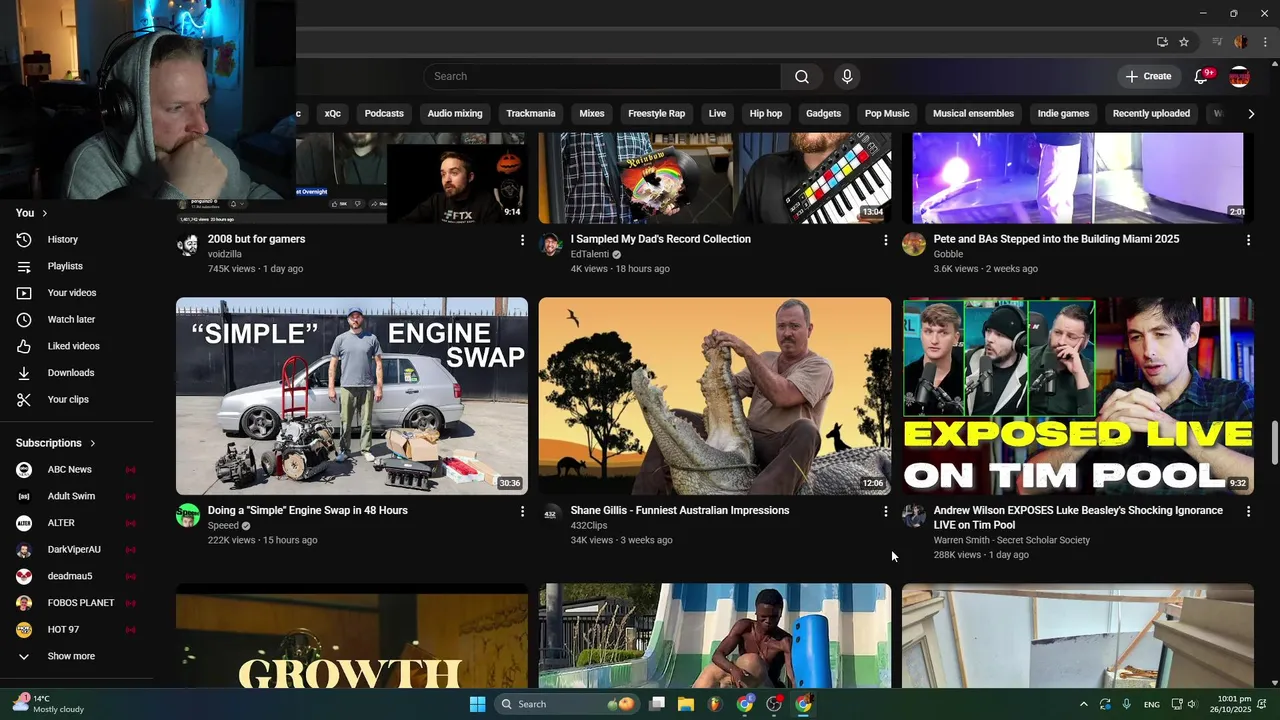The image size is (1280, 720).
Task: Open Your clips in the sidebar
Action: [x=77, y=400]
